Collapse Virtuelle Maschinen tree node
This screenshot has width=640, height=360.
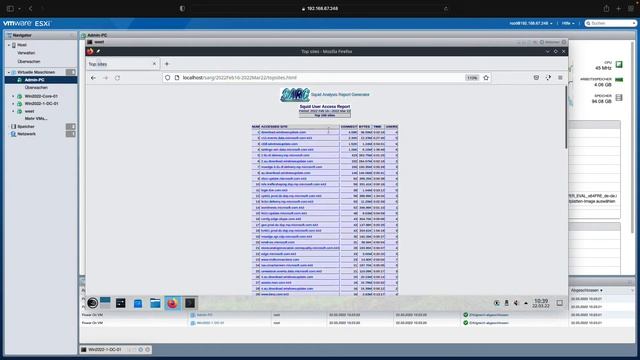[x=9, y=72]
